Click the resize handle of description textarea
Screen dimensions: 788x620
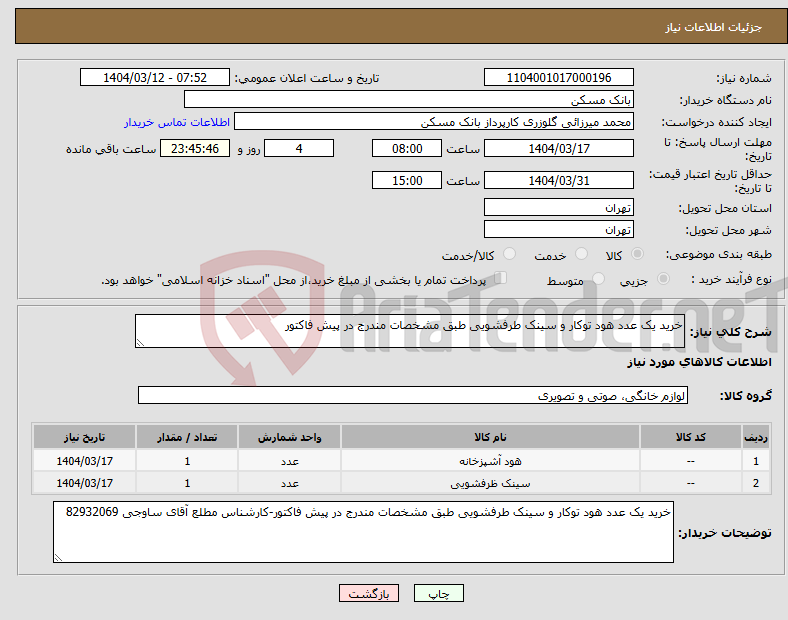(140, 343)
